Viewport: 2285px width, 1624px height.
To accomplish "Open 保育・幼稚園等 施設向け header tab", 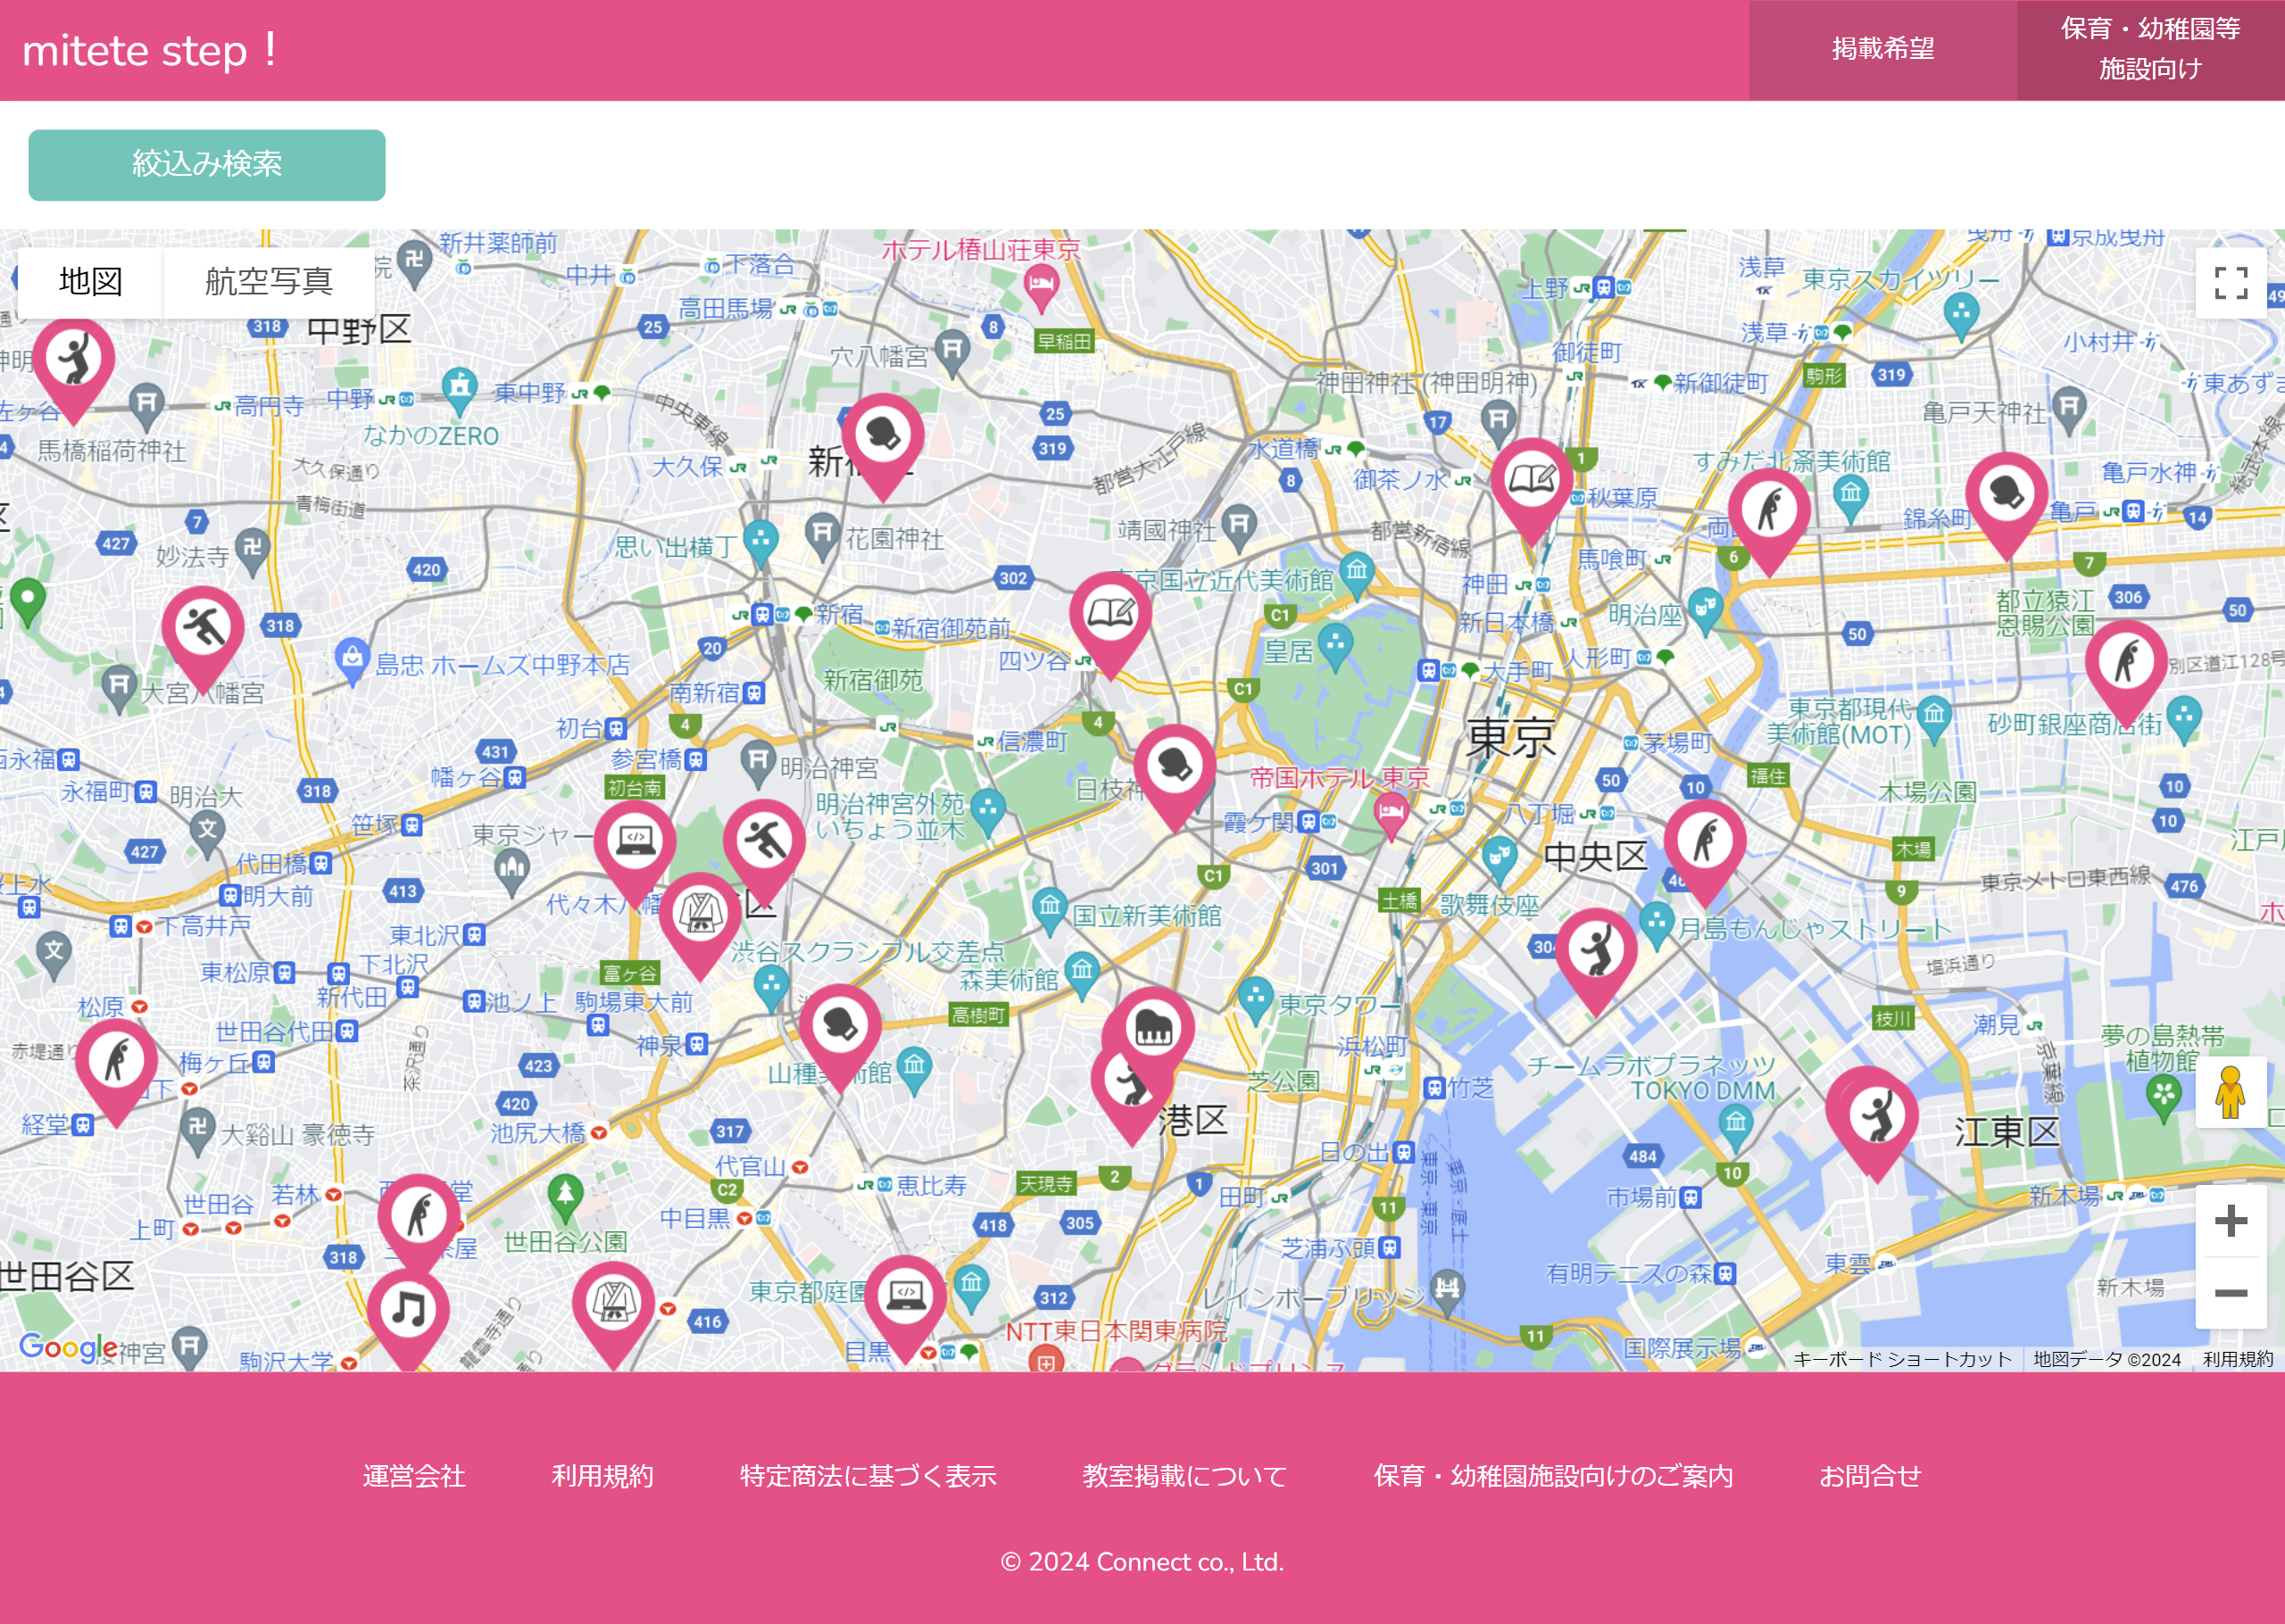I will coord(2150,49).
